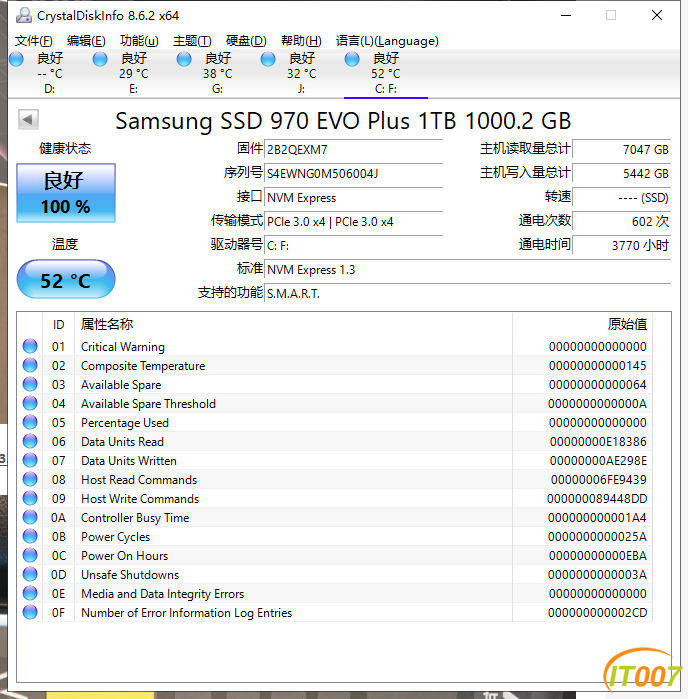The height and width of the screenshot is (699, 688).
Task: Click features field S.M.A.R.T.
Action: coord(467,294)
